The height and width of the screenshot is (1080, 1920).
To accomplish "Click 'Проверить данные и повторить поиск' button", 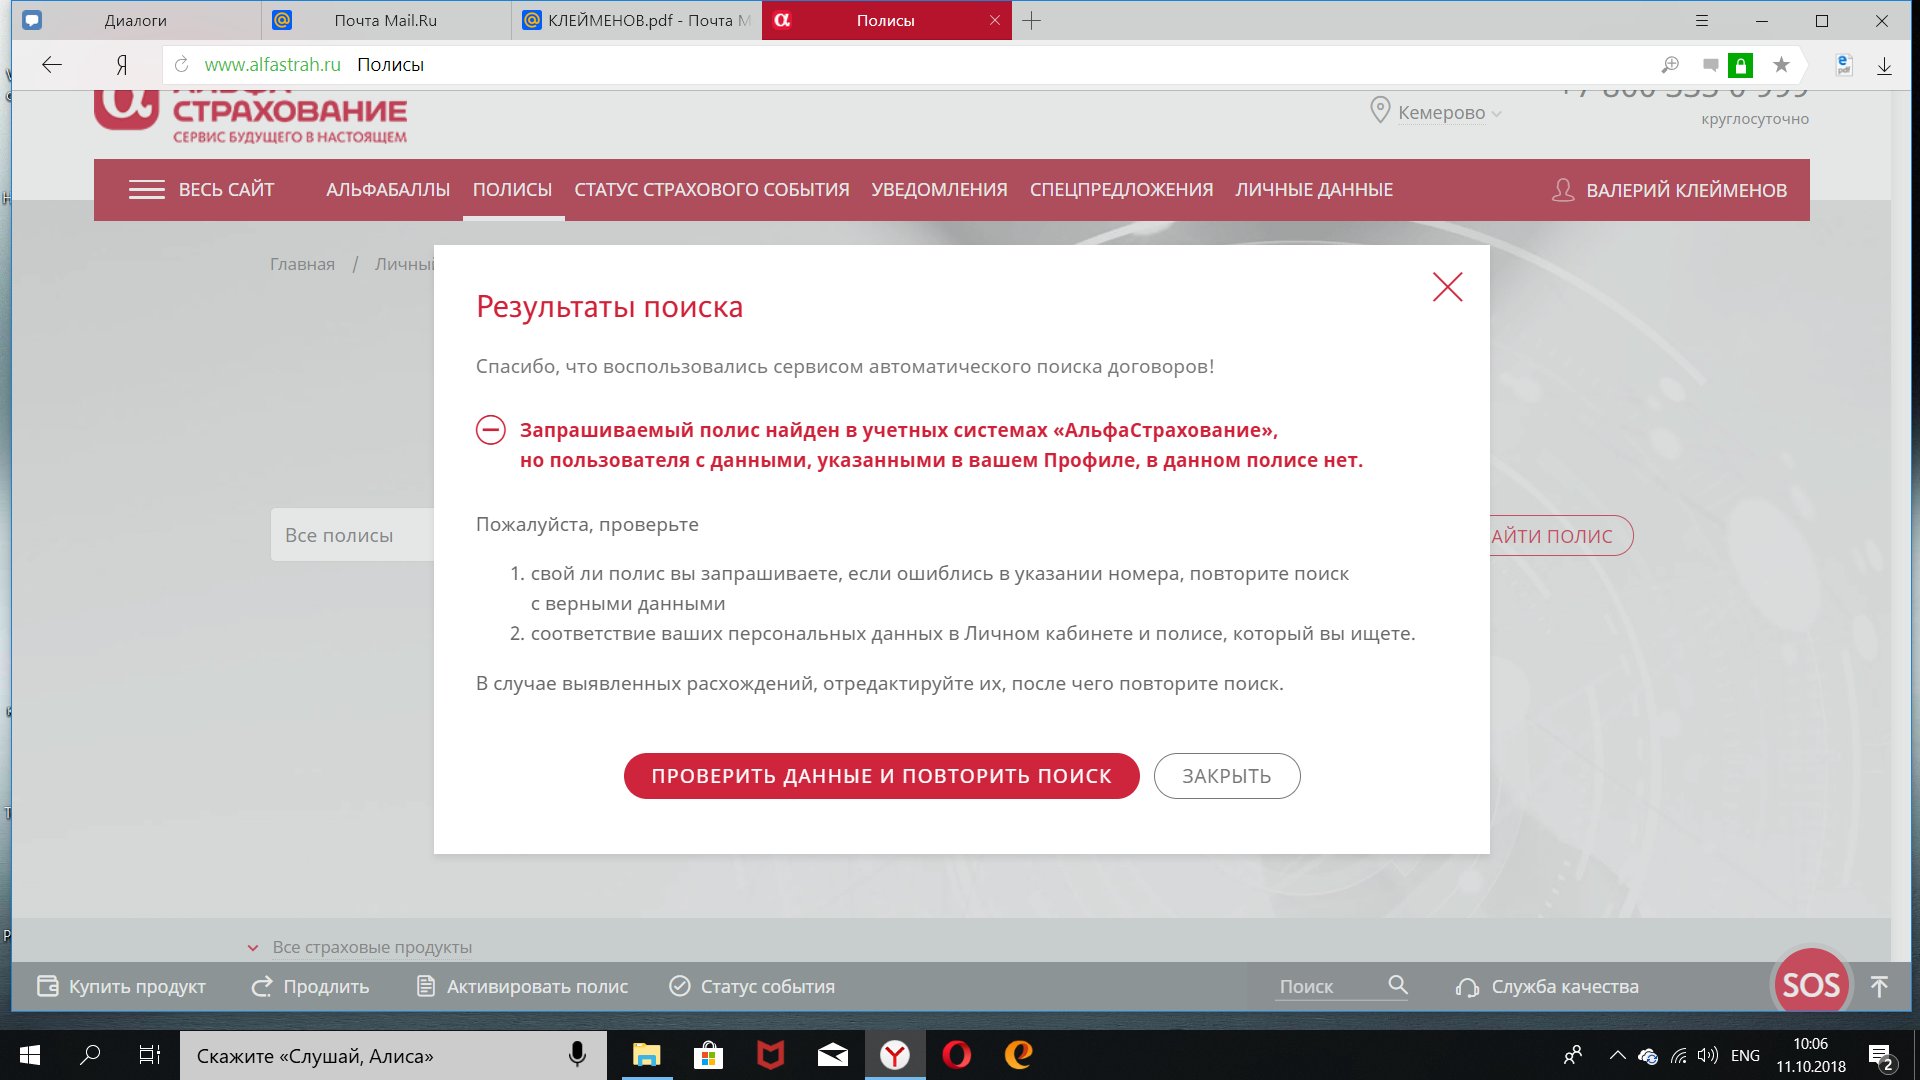I will coord(881,776).
